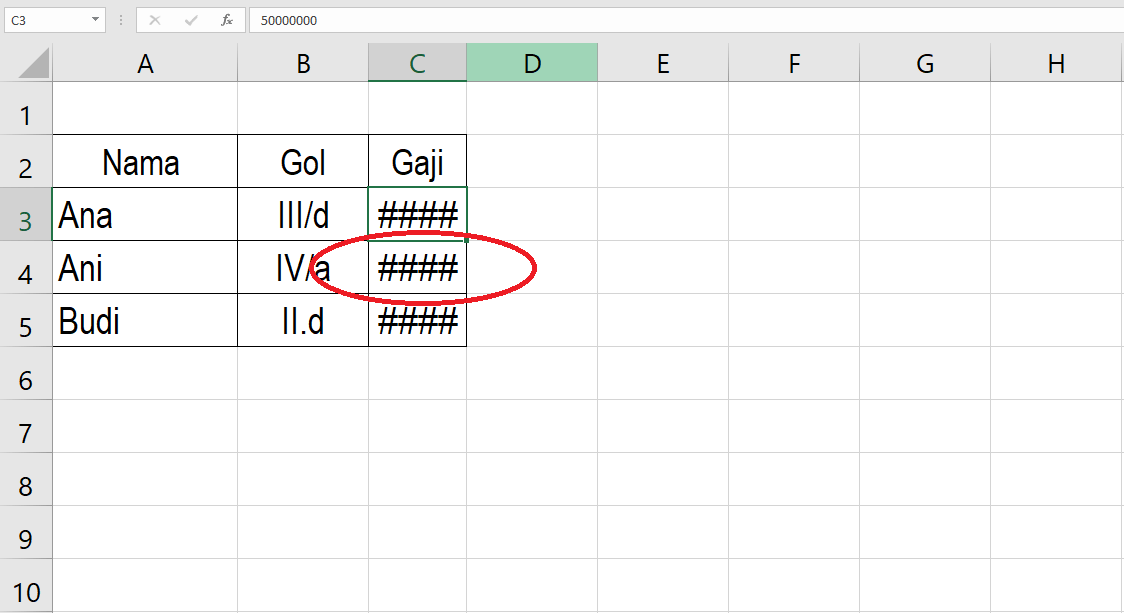Click the cell containing Nama
Image resolution: width=1124 pixels, height=613 pixels.
point(145,162)
